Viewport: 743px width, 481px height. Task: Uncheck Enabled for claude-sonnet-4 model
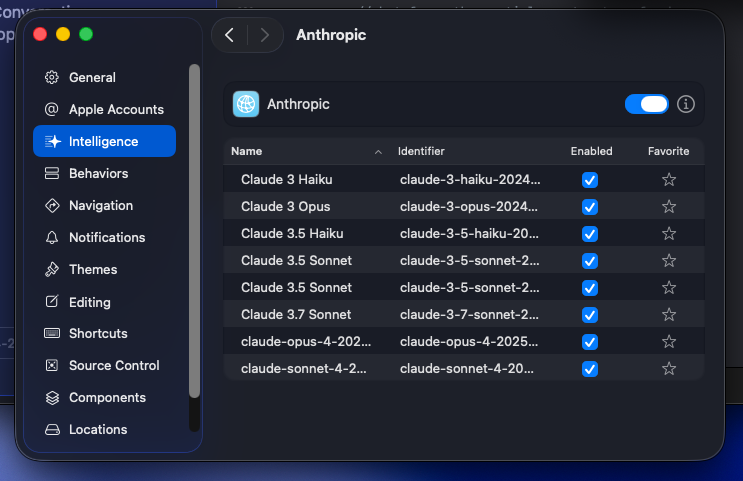pos(590,369)
